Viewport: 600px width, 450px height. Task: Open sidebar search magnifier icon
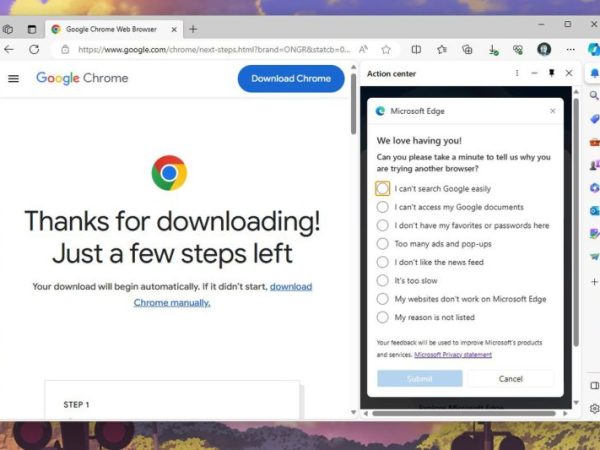[594, 95]
